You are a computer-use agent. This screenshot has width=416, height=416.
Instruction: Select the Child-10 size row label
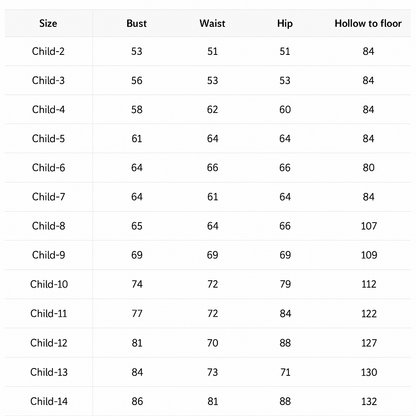tap(49, 284)
